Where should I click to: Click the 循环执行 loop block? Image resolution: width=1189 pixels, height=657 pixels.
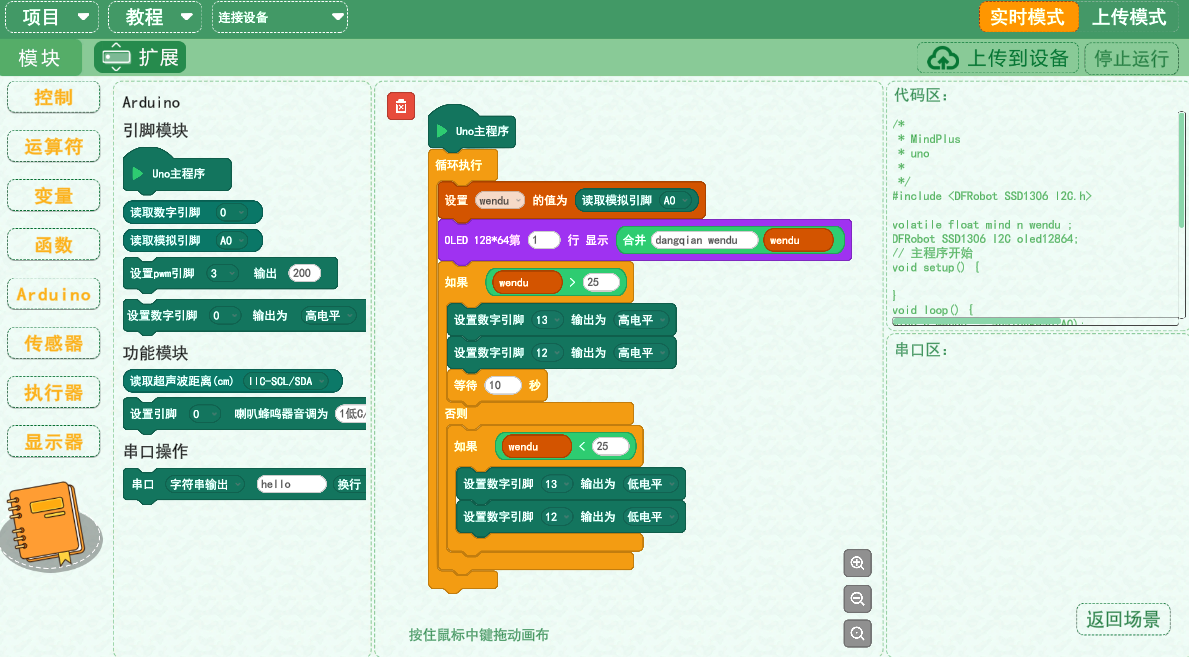coord(459,165)
